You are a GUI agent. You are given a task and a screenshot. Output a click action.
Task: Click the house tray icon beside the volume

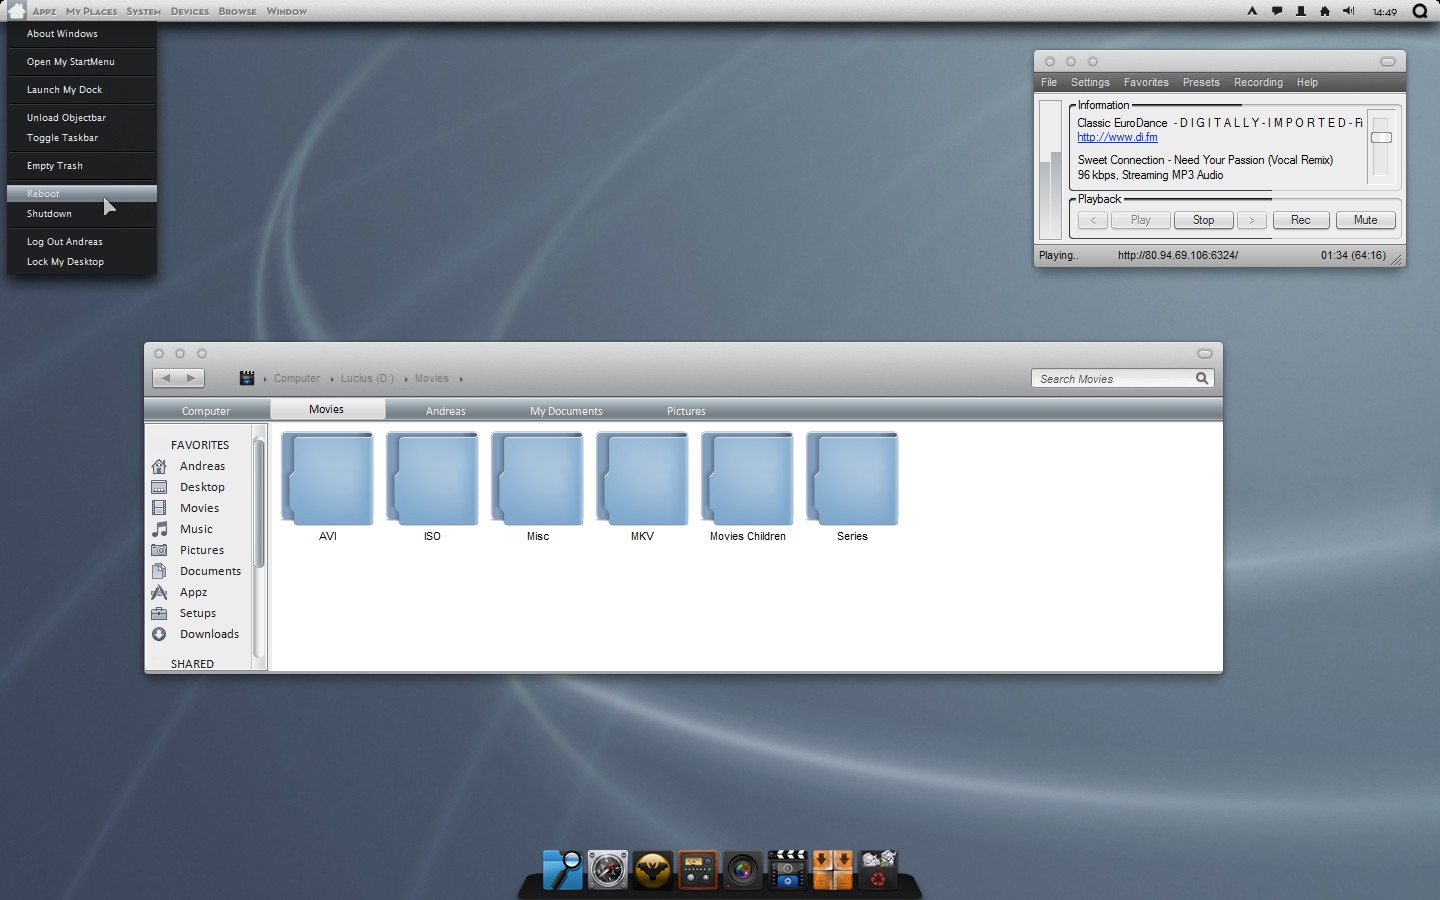[1325, 11]
